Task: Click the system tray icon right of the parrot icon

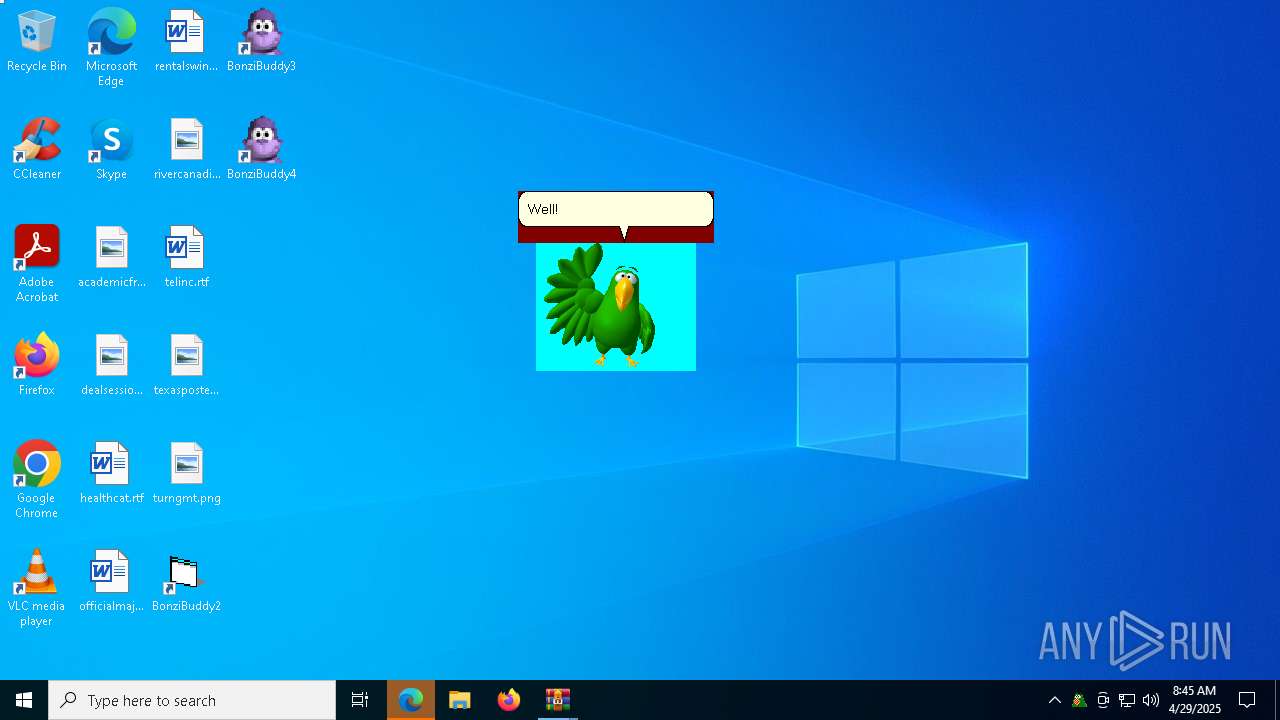Action: pos(1103,700)
